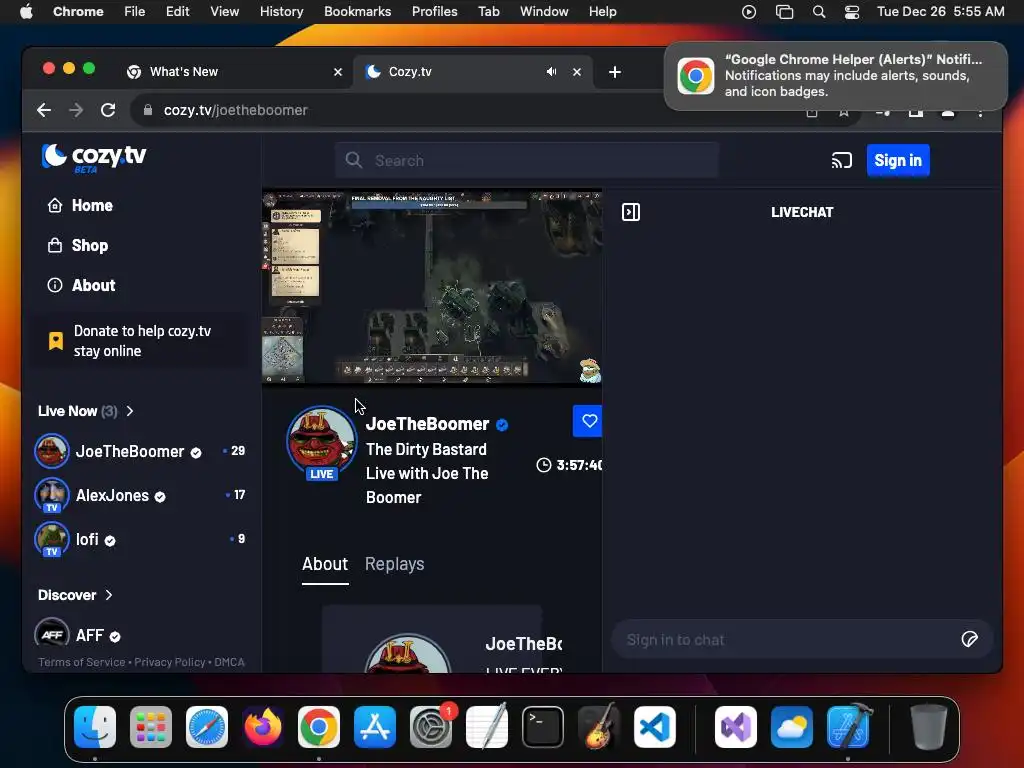Open the Bookmarks menu
This screenshot has height=768, width=1024.
pos(357,12)
